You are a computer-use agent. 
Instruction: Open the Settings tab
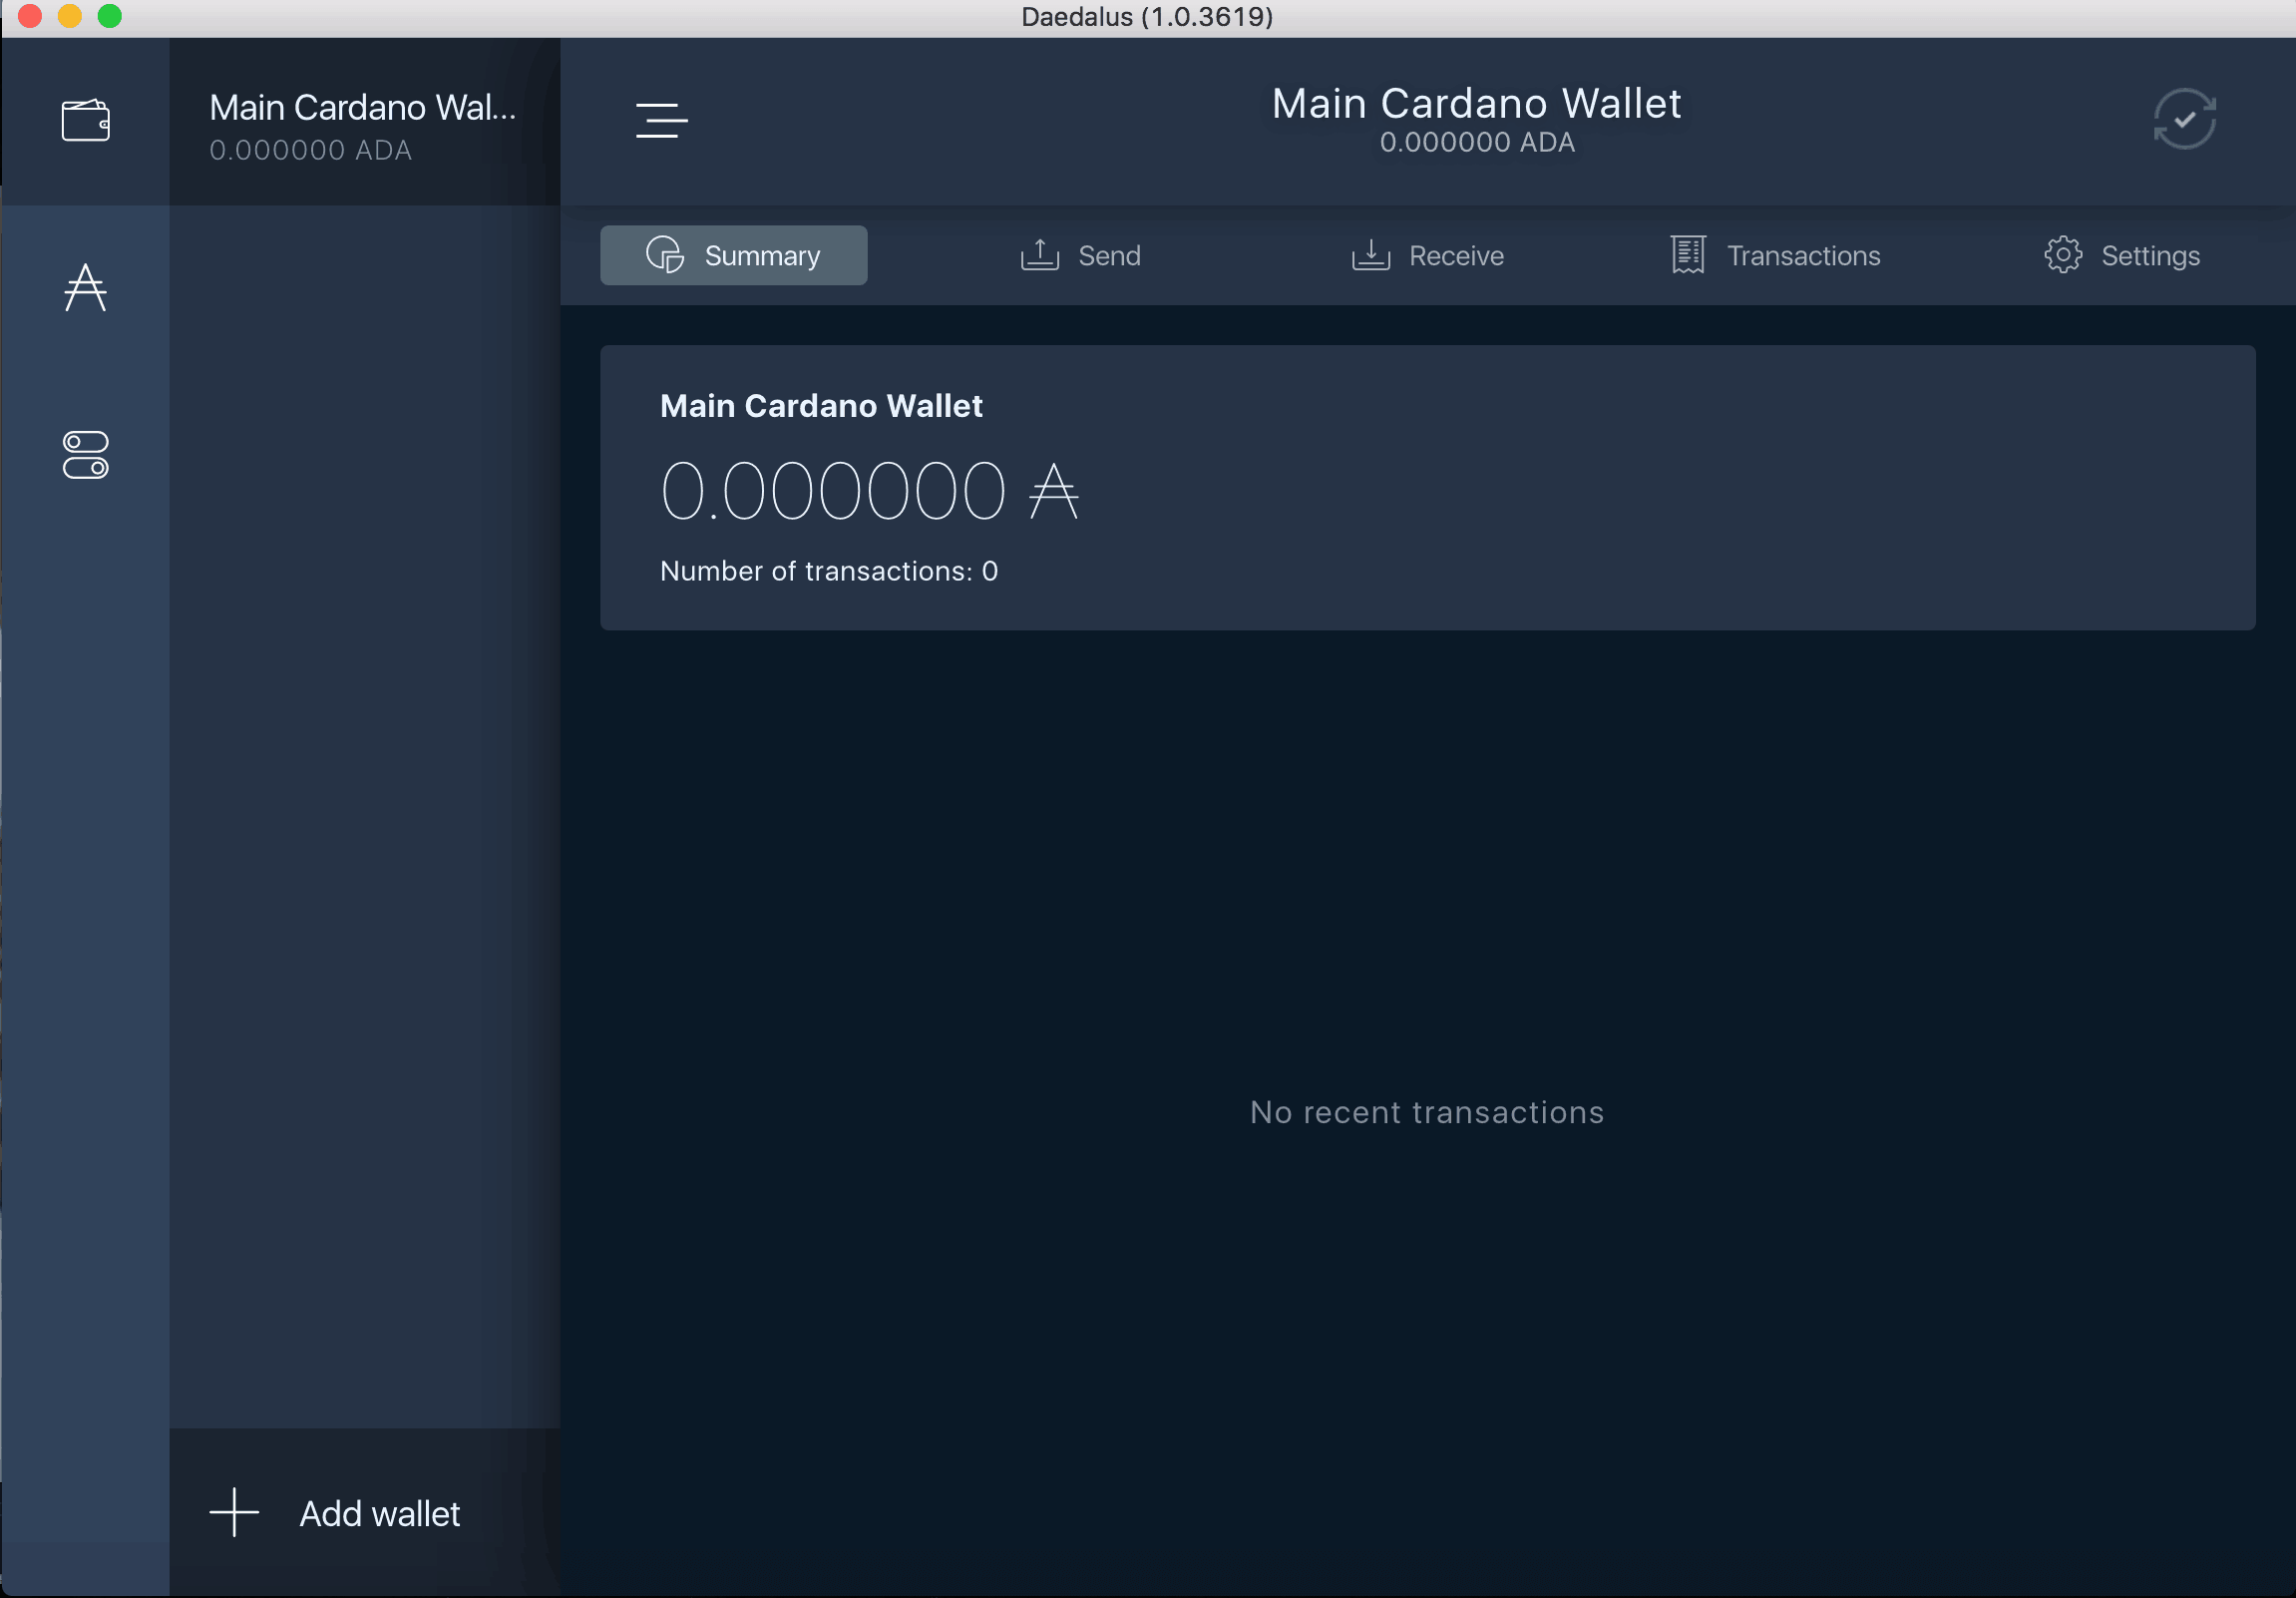tap(2123, 254)
